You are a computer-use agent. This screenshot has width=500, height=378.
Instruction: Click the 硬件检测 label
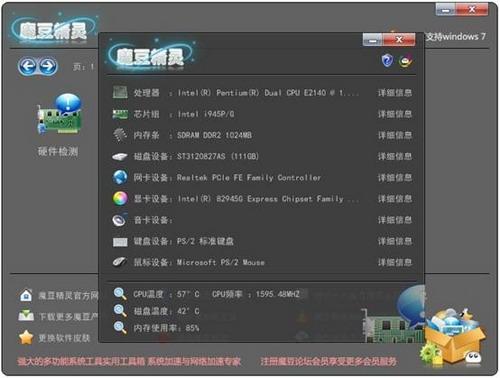coord(58,152)
